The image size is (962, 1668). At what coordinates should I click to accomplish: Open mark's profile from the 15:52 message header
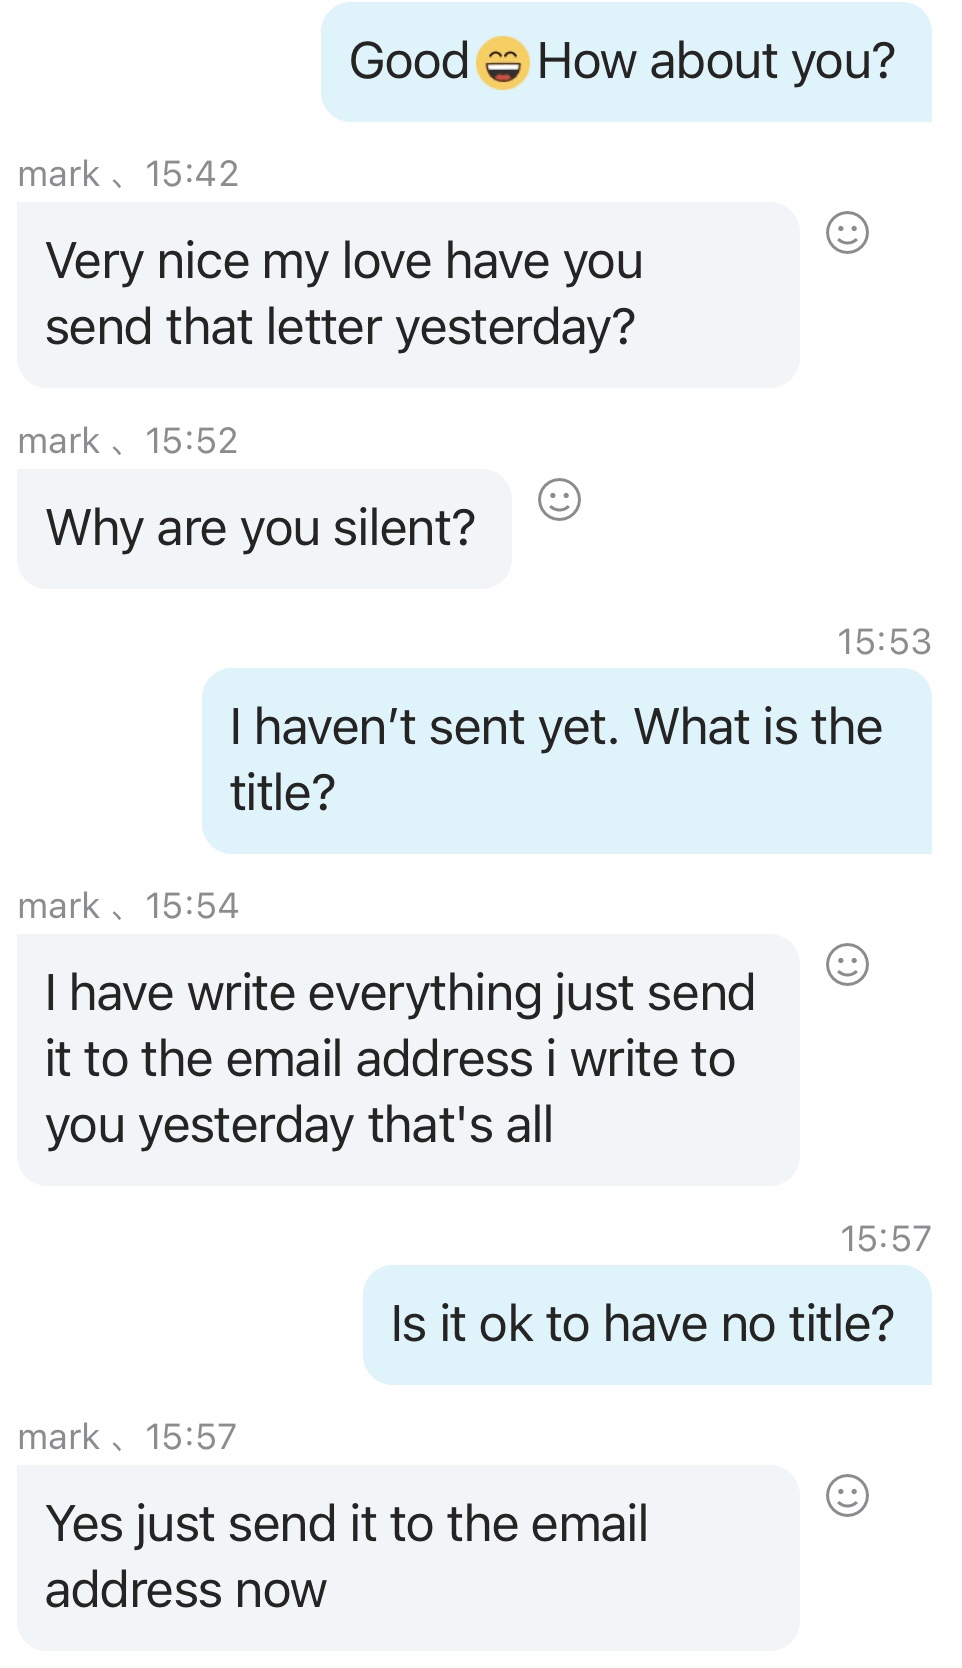(x=58, y=441)
